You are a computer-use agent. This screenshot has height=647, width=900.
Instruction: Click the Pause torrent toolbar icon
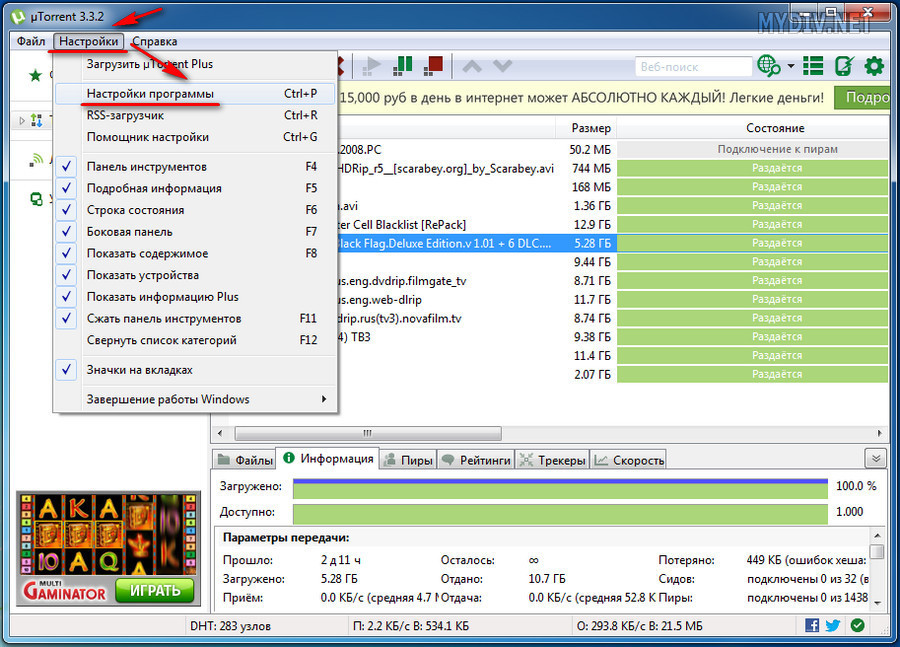click(x=403, y=65)
